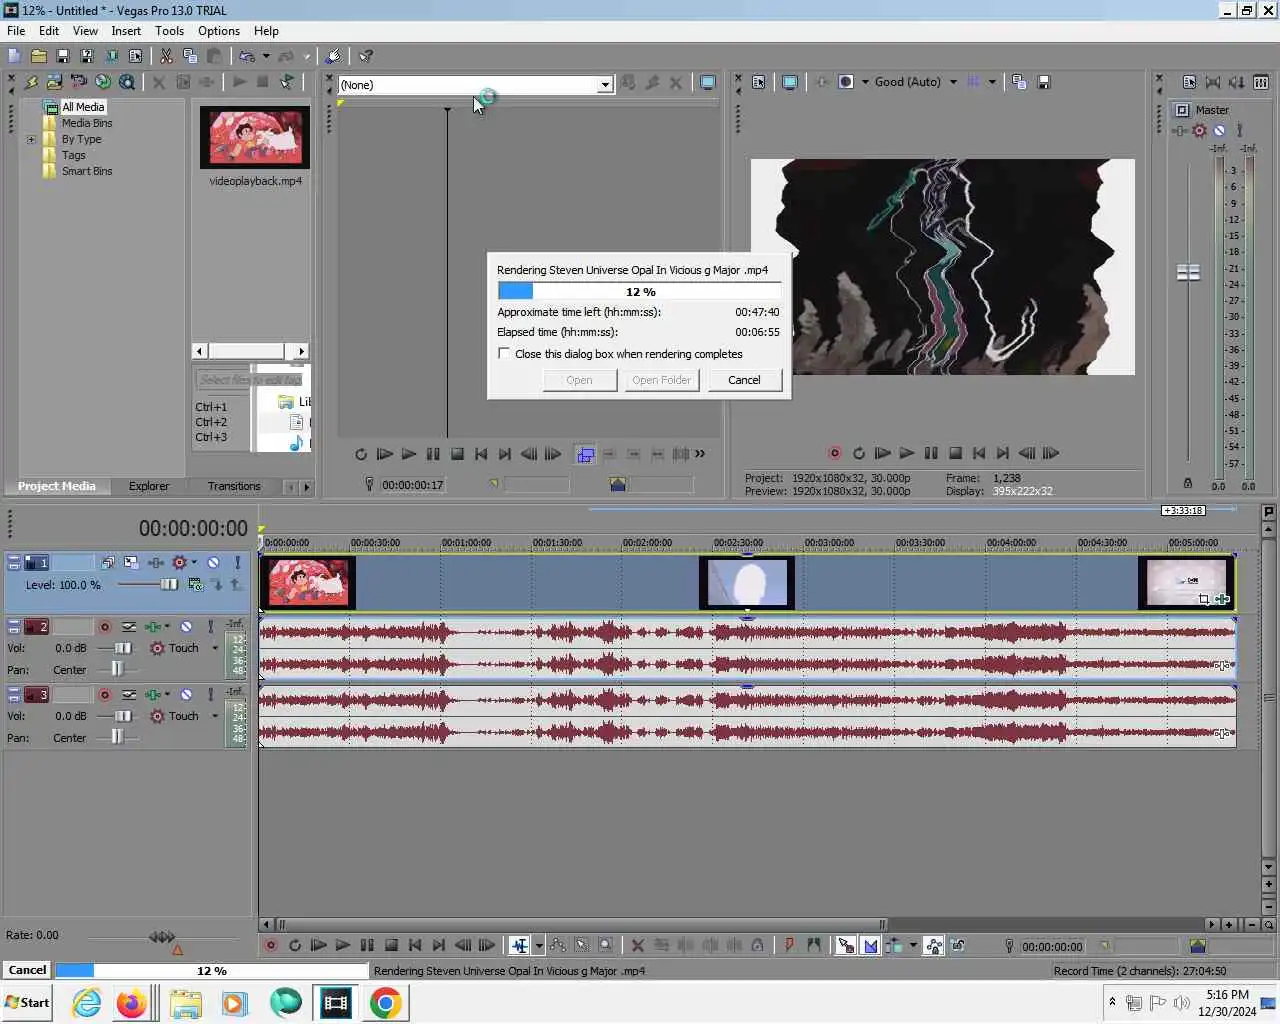Click the Copy icon in main toolbar
The image size is (1280, 1024).
tap(190, 56)
